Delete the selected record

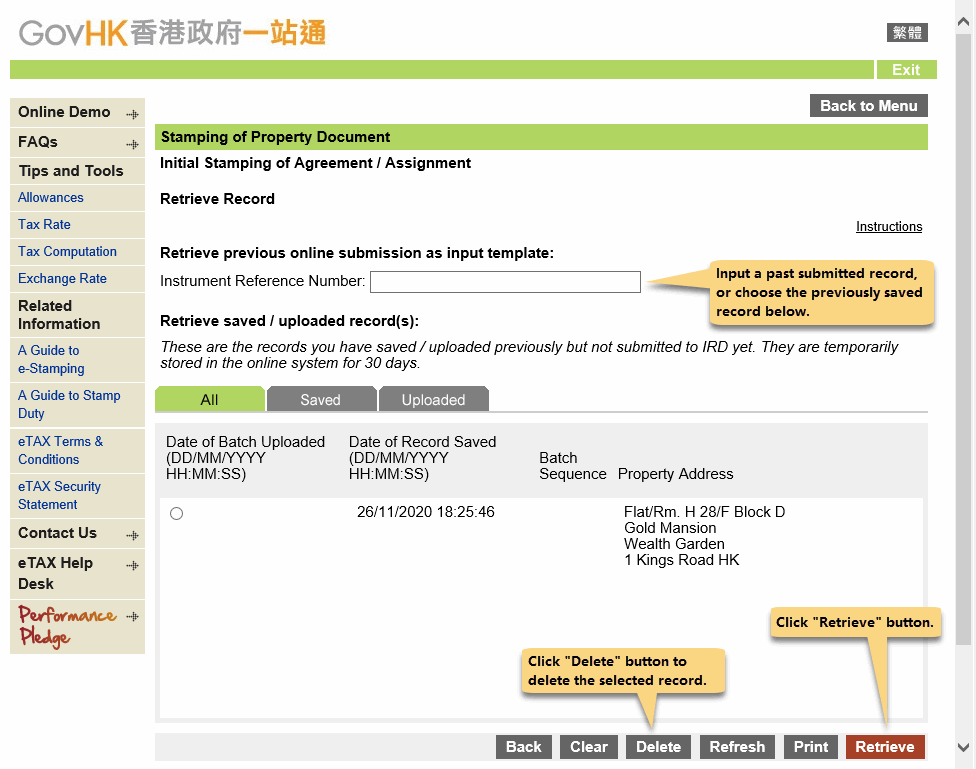pos(658,747)
